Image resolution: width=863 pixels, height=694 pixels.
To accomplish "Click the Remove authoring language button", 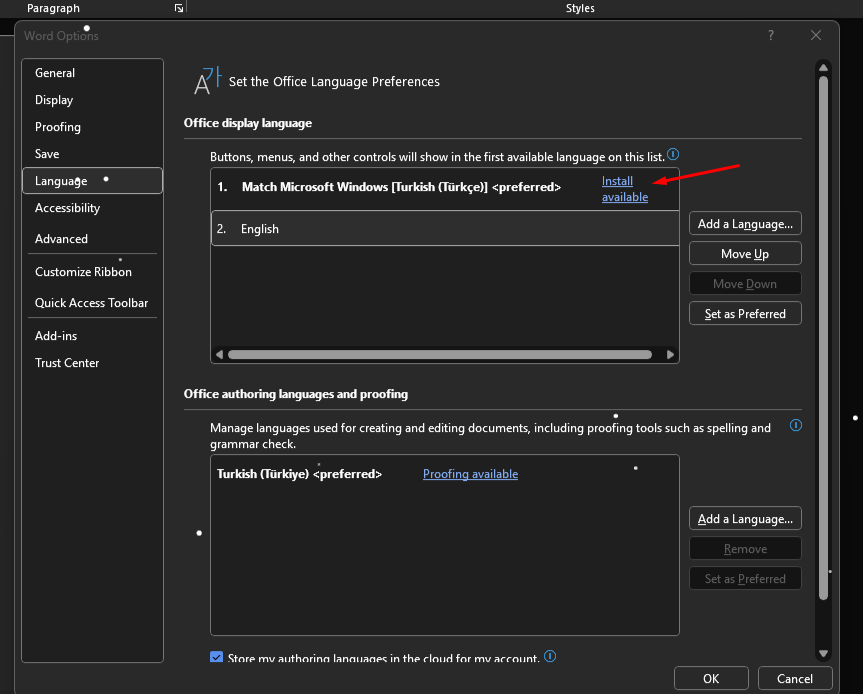I will (745, 549).
